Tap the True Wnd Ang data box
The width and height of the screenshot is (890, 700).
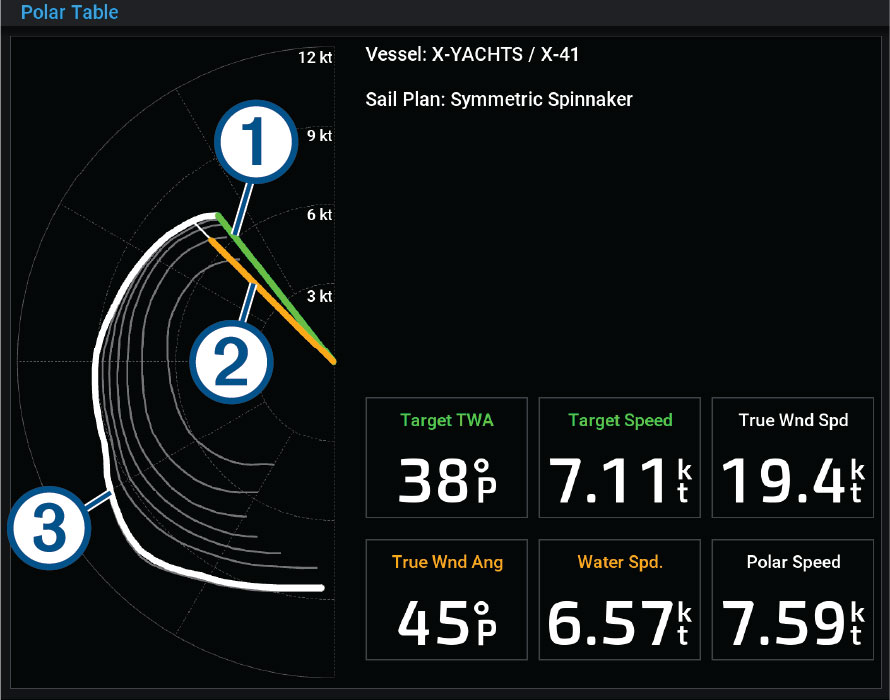point(447,599)
